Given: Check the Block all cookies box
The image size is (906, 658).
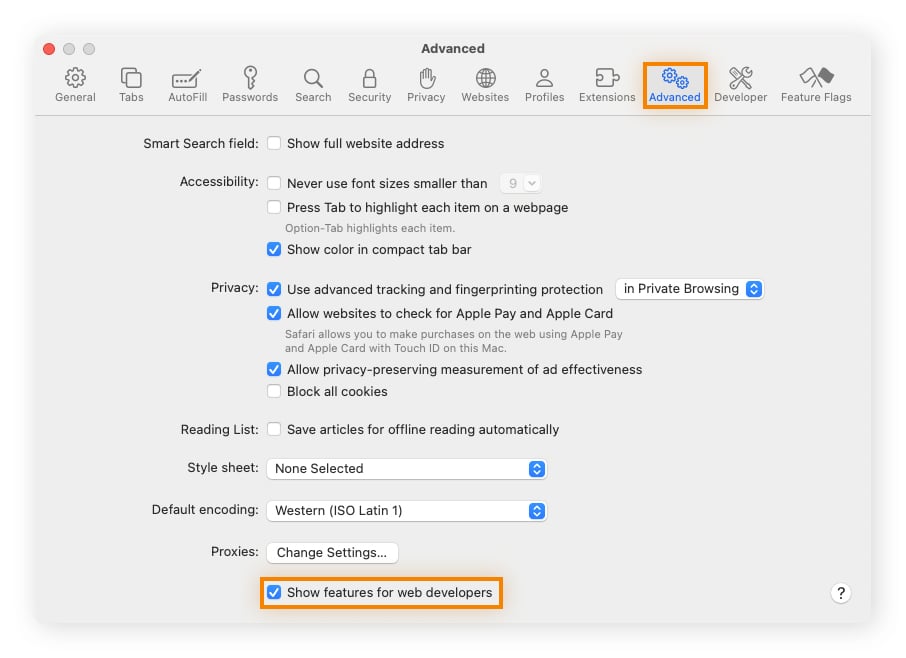Looking at the screenshot, I should point(274,392).
